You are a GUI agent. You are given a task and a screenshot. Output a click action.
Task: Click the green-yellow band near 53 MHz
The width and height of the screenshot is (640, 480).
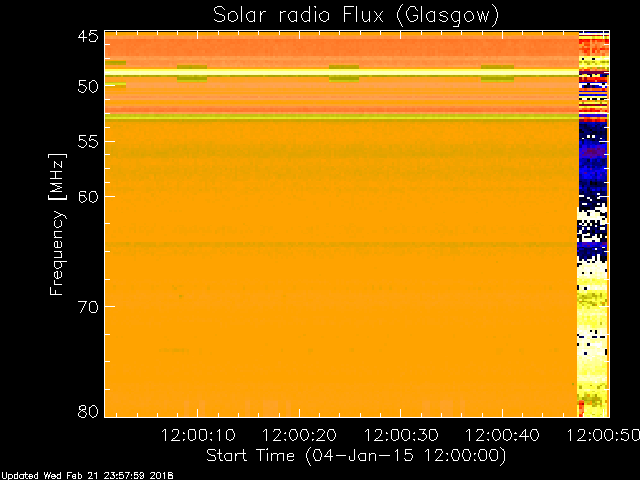pos(342,117)
